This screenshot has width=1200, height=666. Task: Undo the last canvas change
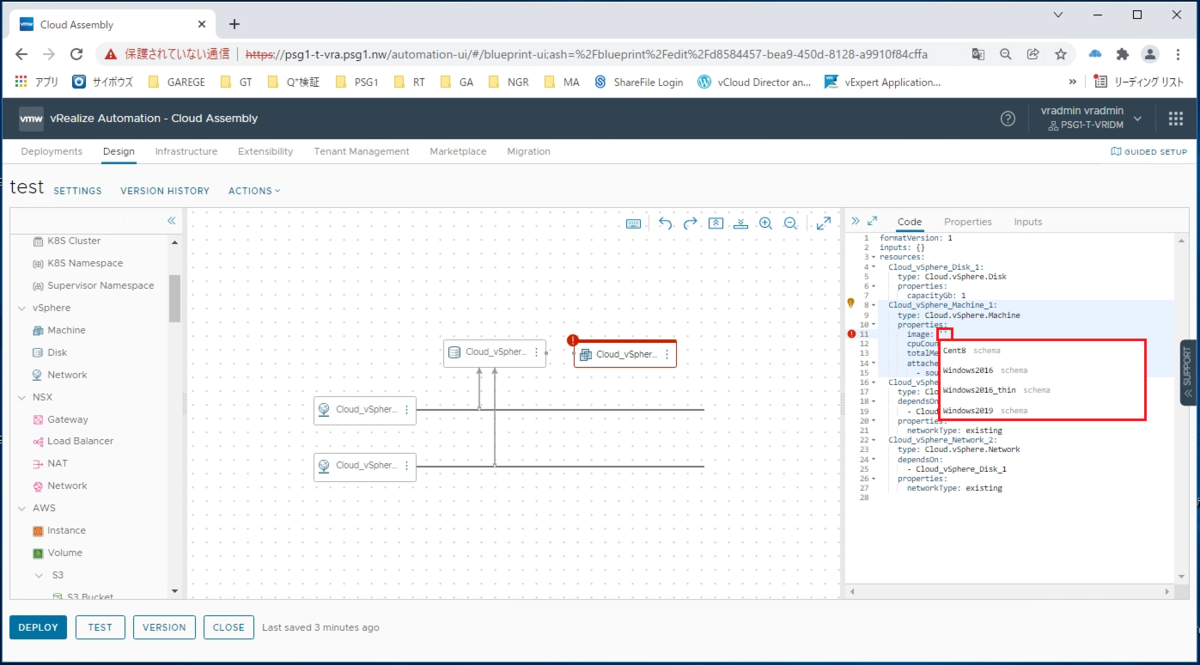[666, 224]
